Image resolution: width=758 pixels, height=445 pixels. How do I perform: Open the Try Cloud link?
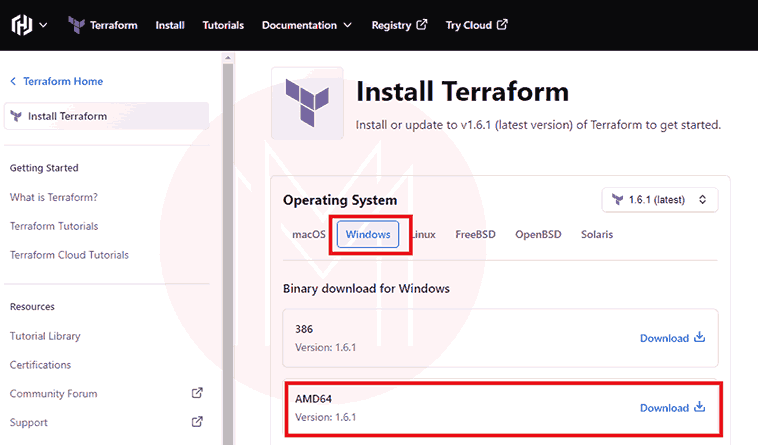pyautogui.click(x=476, y=25)
